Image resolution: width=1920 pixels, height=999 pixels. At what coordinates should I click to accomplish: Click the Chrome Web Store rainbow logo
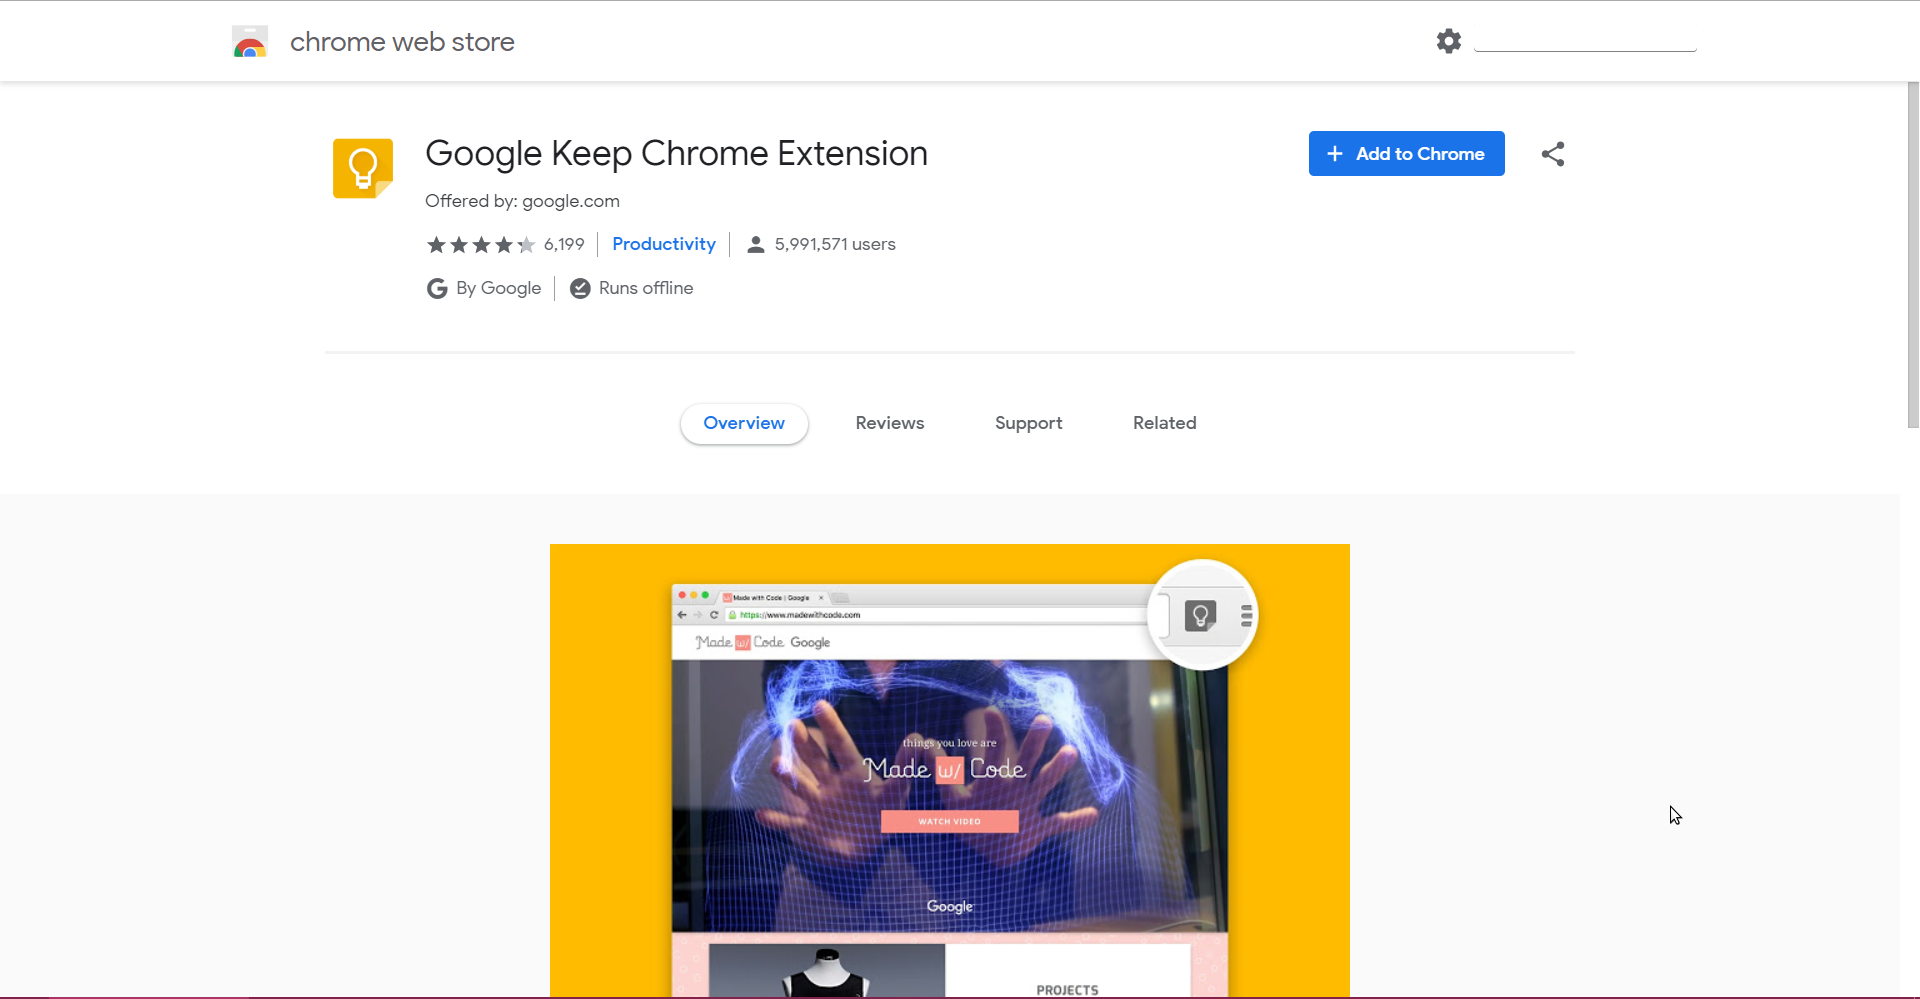pyautogui.click(x=250, y=42)
